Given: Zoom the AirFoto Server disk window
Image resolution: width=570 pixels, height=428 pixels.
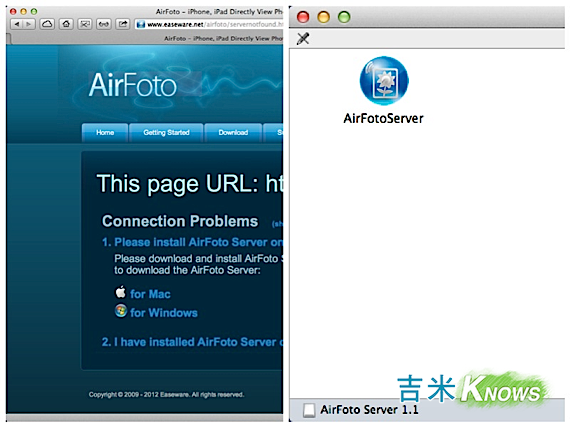Looking at the screenshot, I should coord(344,17).
